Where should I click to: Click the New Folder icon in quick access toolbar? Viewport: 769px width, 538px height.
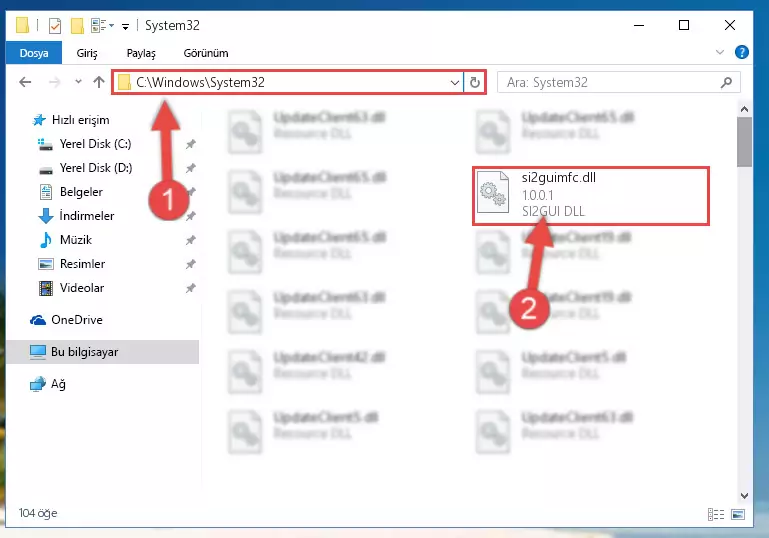(77, 26)
